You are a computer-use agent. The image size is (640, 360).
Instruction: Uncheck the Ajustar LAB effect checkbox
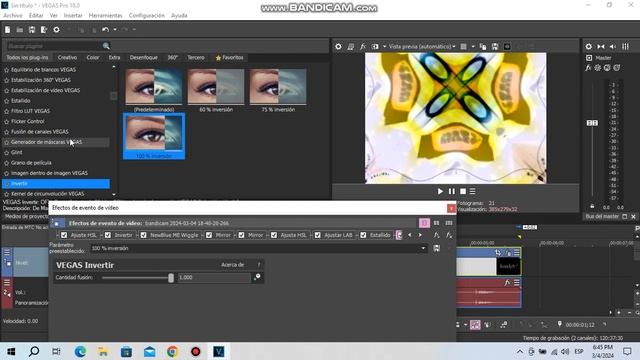pyautogui.click(x=318, y=235)
